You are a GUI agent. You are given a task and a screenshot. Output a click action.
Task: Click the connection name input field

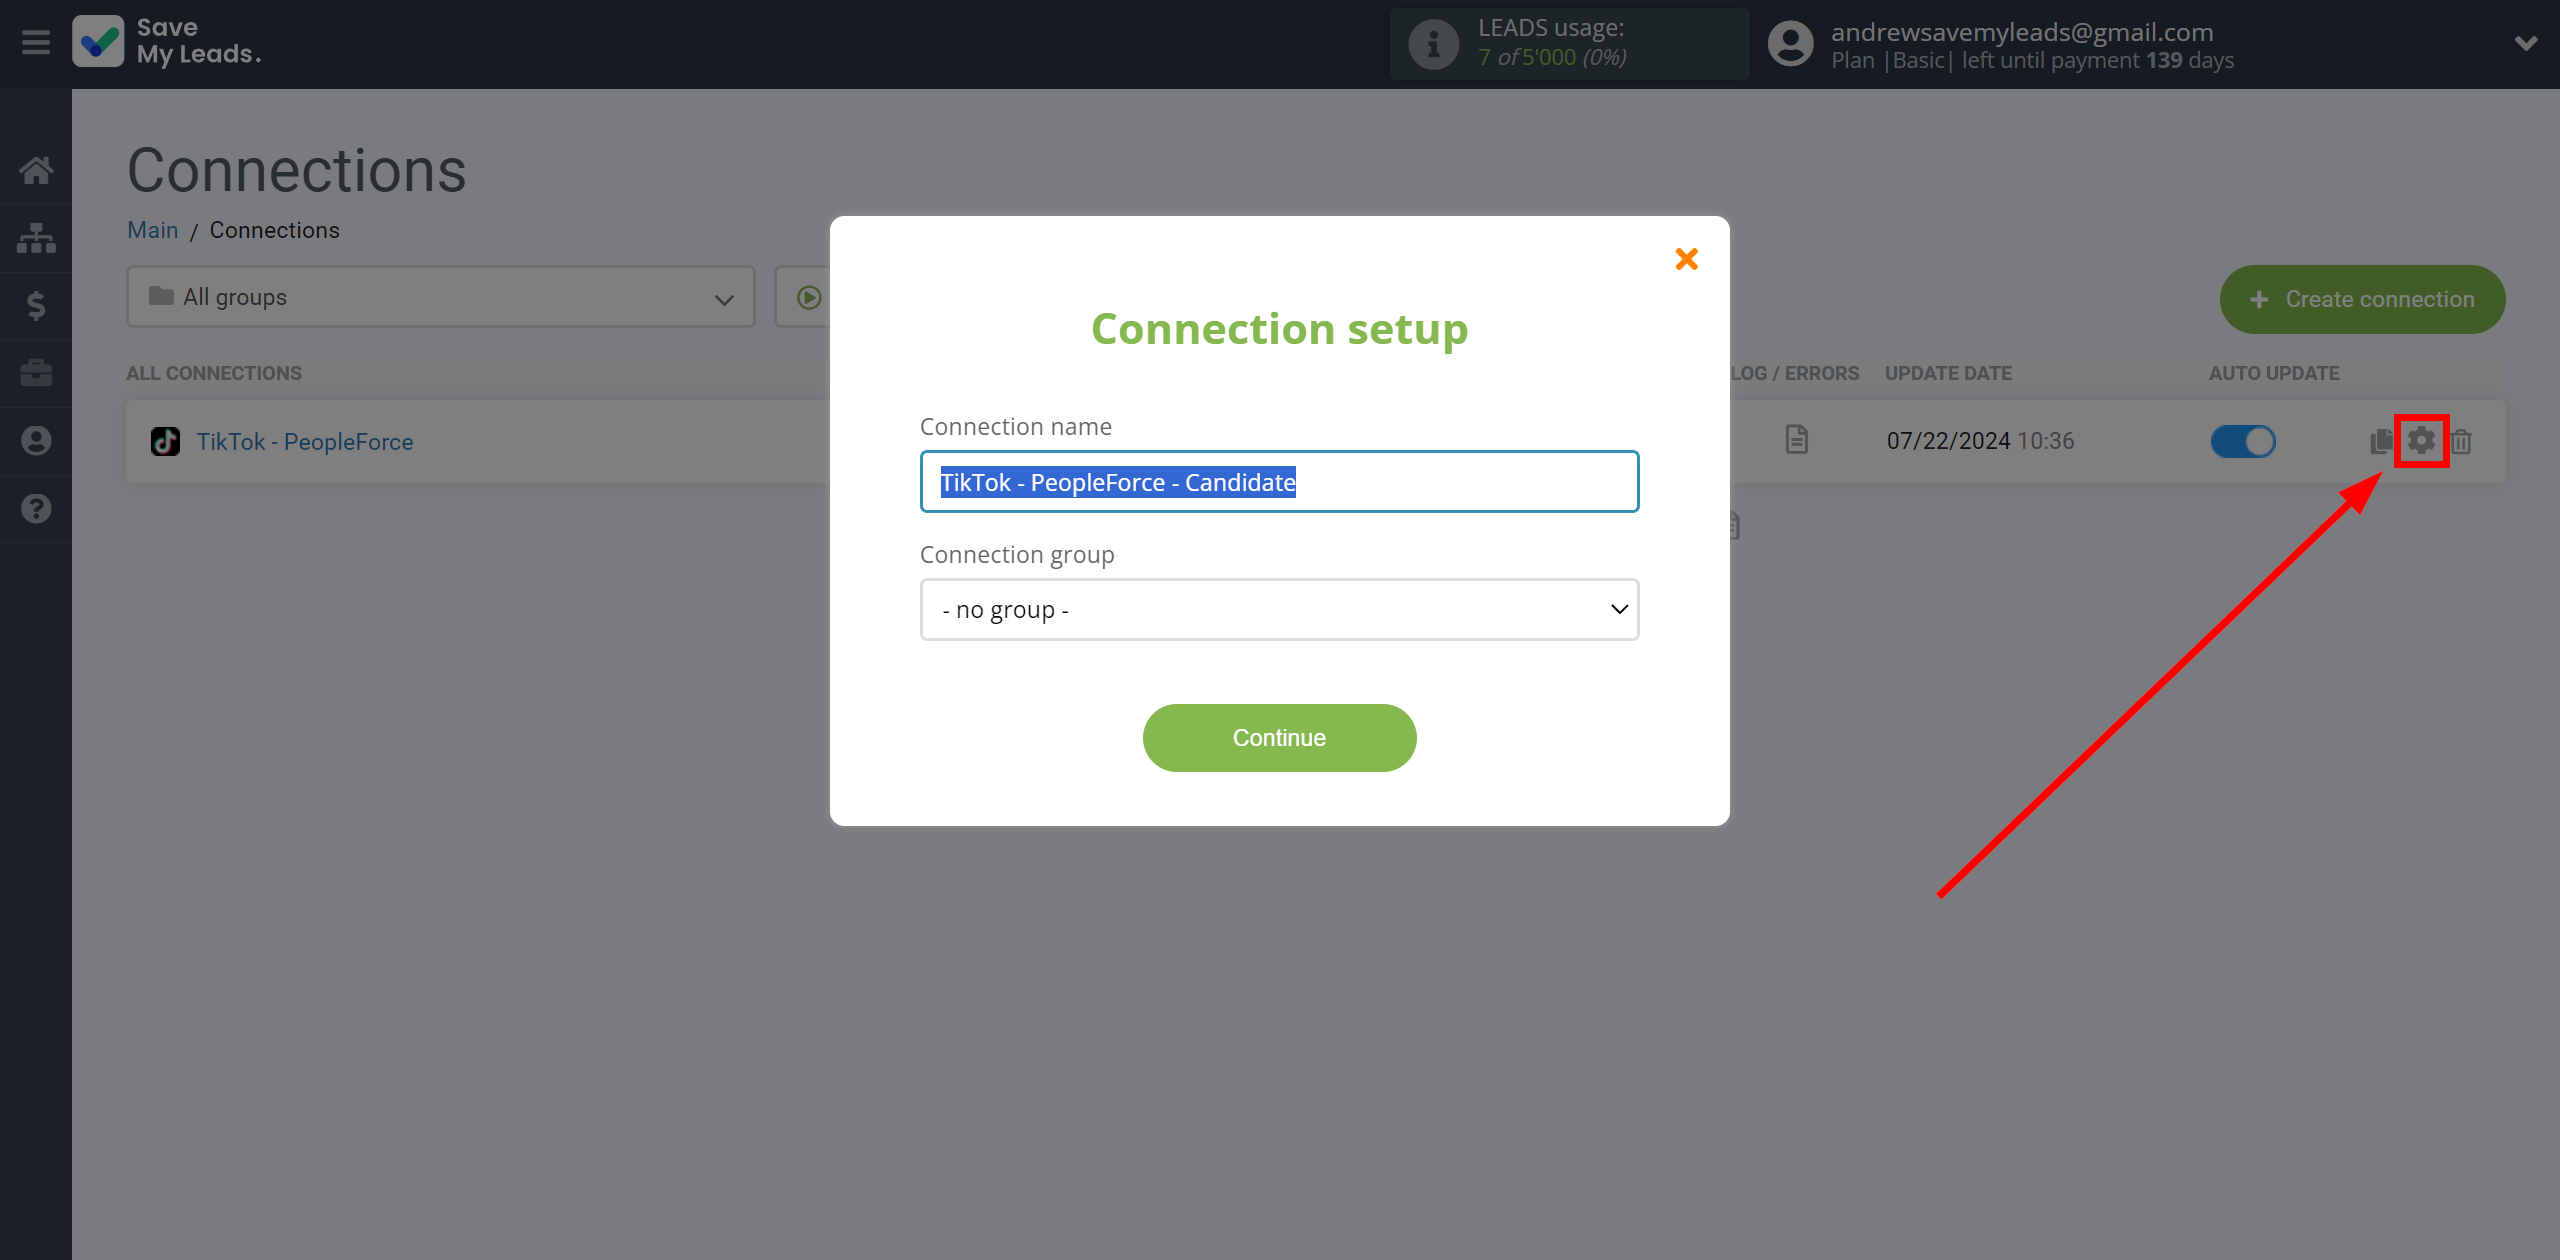click(1278, 480)
